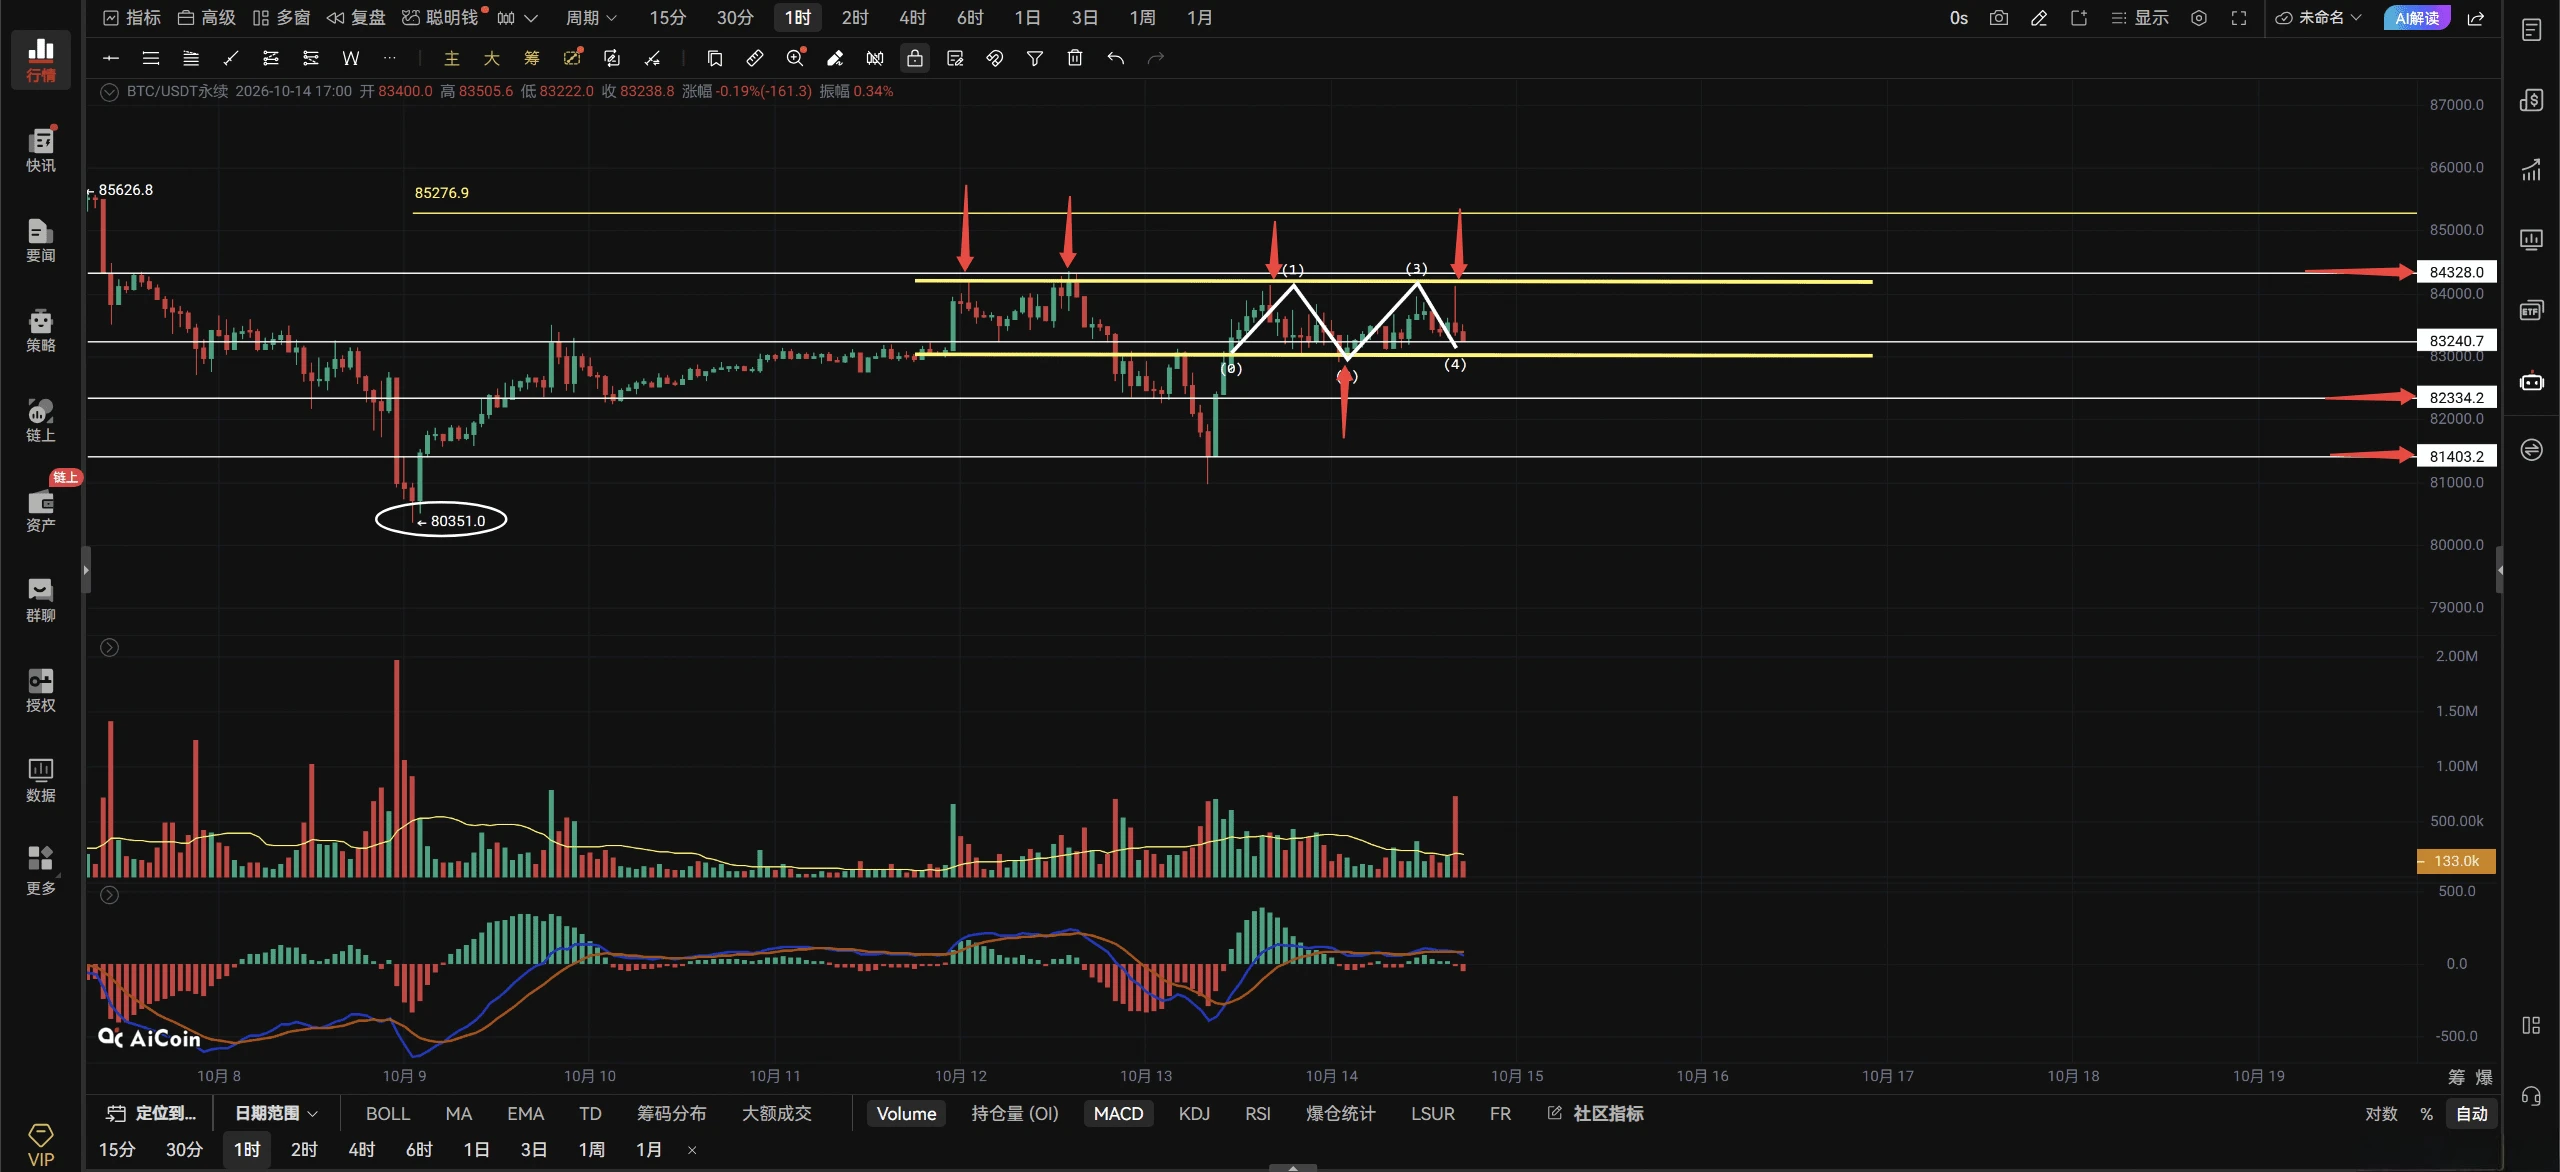Open the 社区指标 community indicators link
2560x1172 pixels.
pyautogui.click(x=1596, y=1113)
